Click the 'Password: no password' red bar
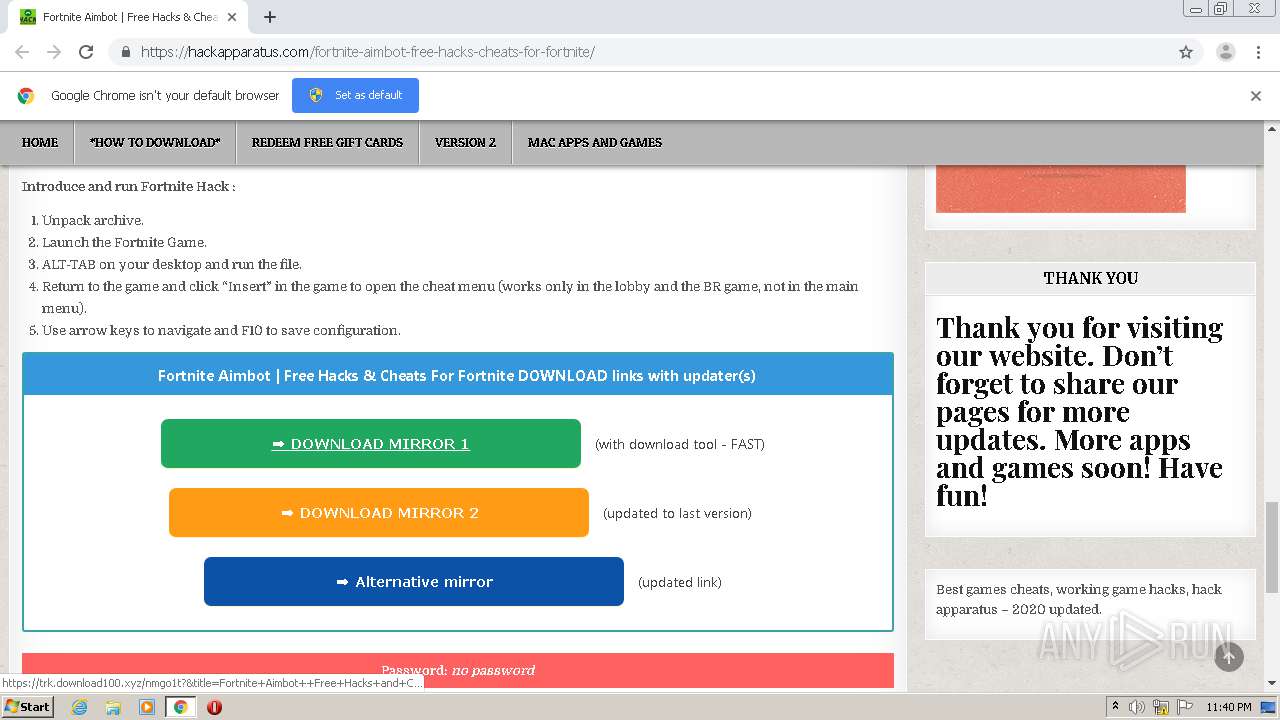1280x720 pixels. 458,670
